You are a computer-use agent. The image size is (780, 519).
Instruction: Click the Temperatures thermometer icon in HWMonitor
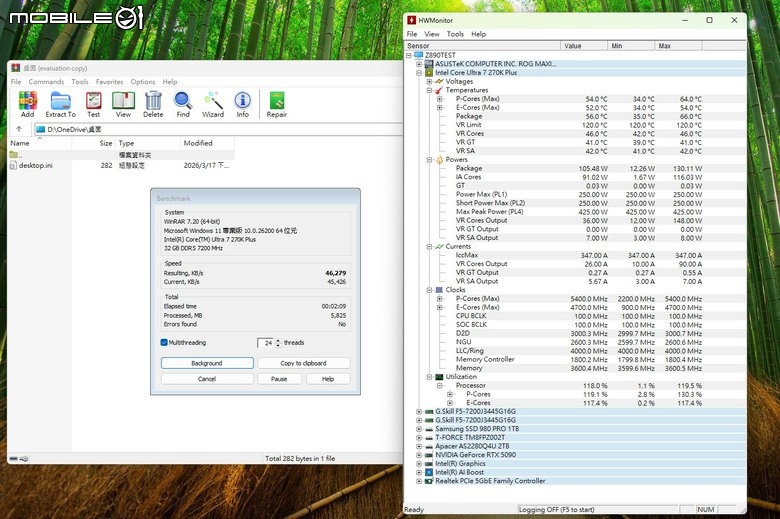(x=439, y=90)
